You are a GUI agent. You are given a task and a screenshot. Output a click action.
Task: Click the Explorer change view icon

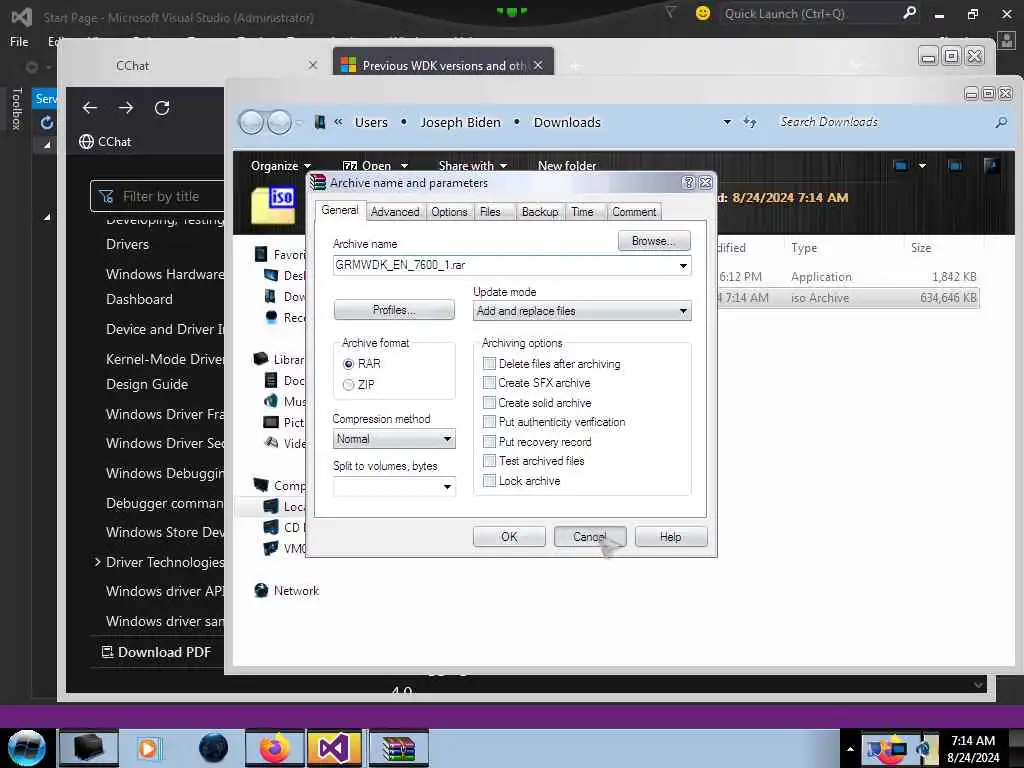[x=901, y=166]
